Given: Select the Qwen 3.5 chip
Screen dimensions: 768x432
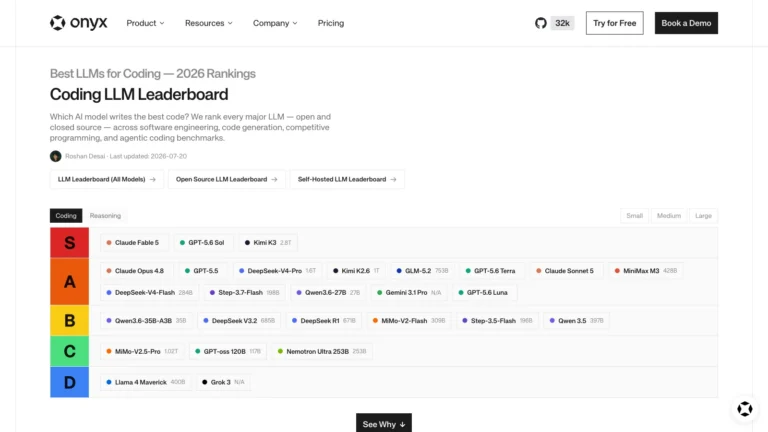Looking at the screenshot, I should click(576, 321).
